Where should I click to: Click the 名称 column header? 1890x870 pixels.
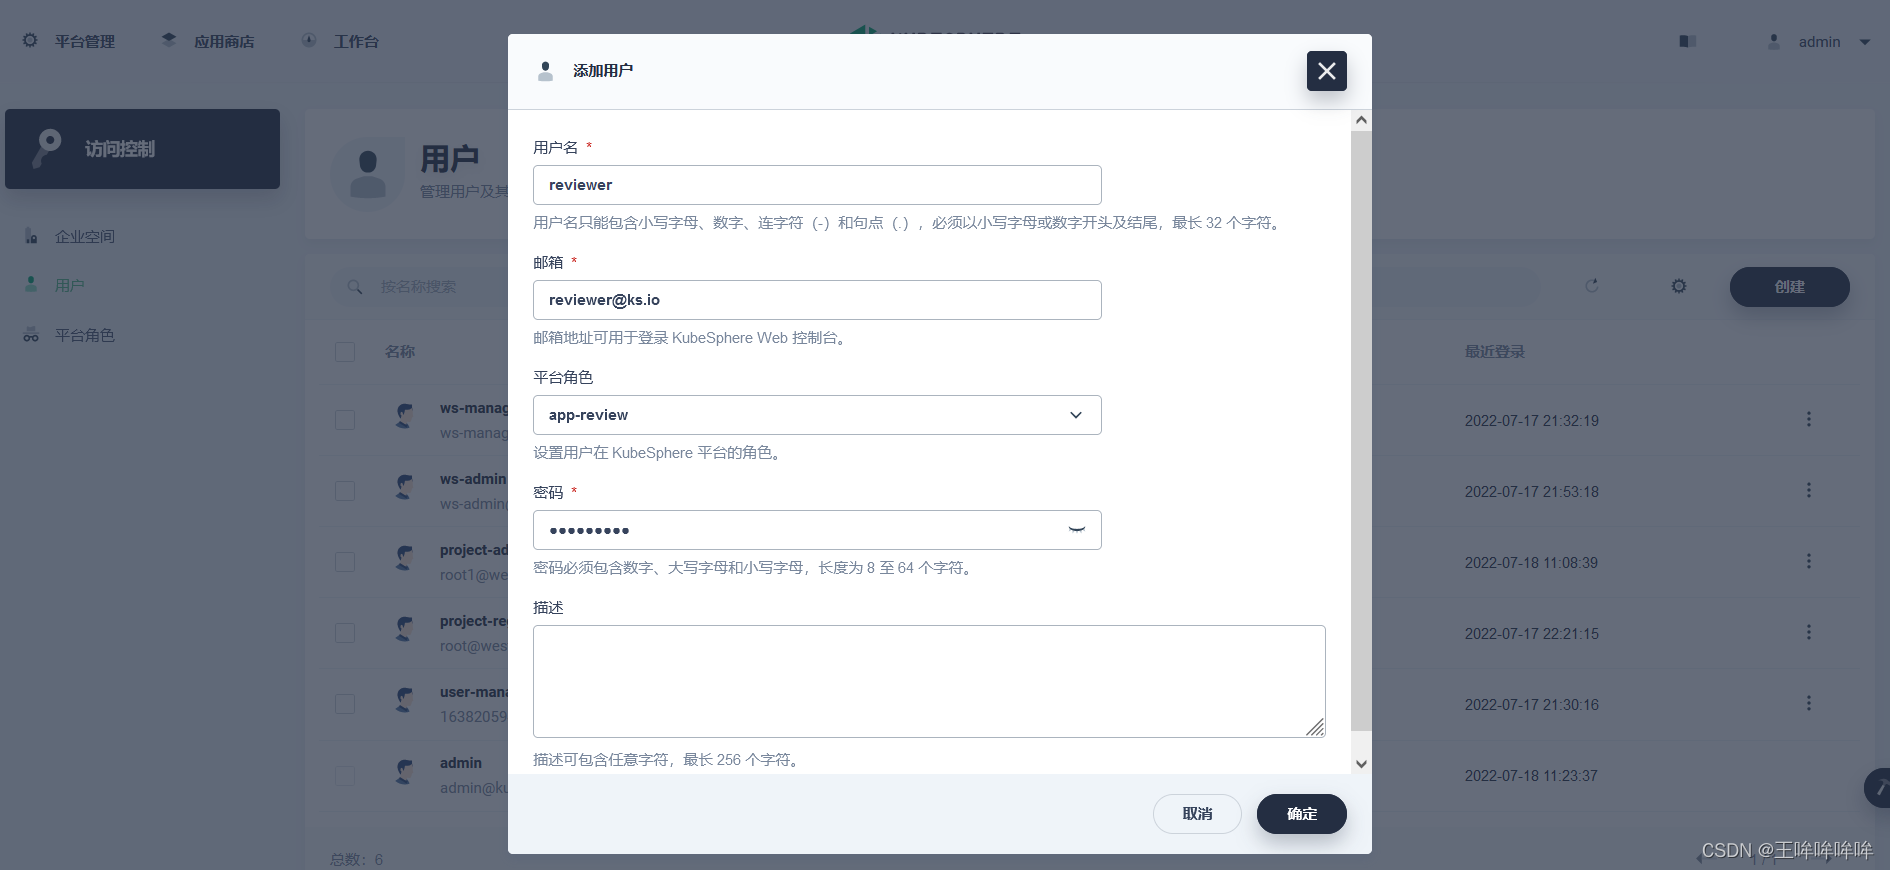pyautogui.click(x=400, y=352)
